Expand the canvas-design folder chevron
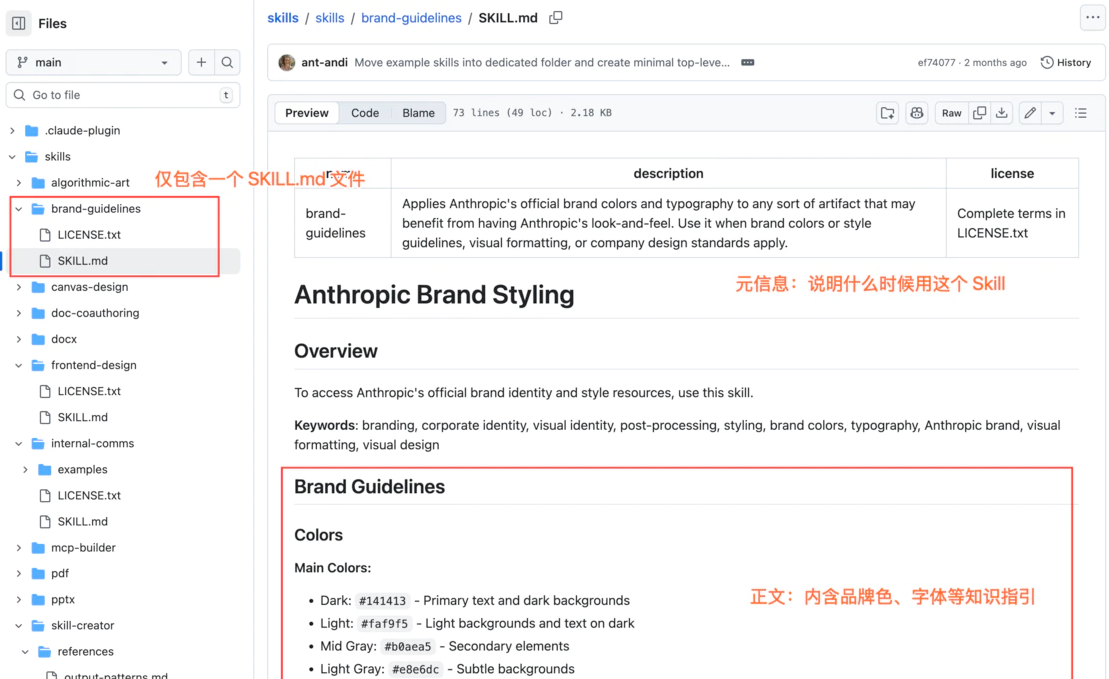 click(x=19, y=287)
